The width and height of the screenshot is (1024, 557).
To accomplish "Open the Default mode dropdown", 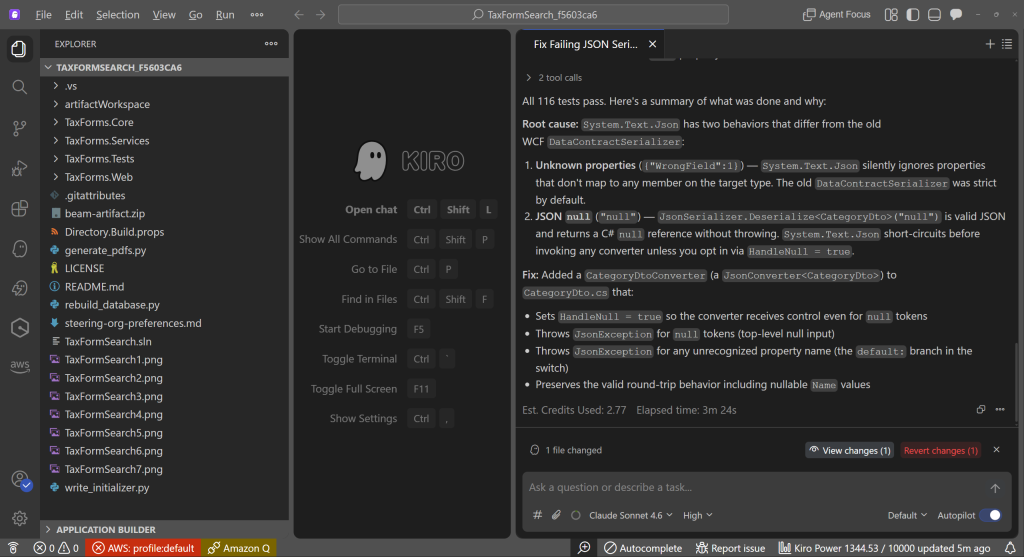I will click(x=907, y=515).
